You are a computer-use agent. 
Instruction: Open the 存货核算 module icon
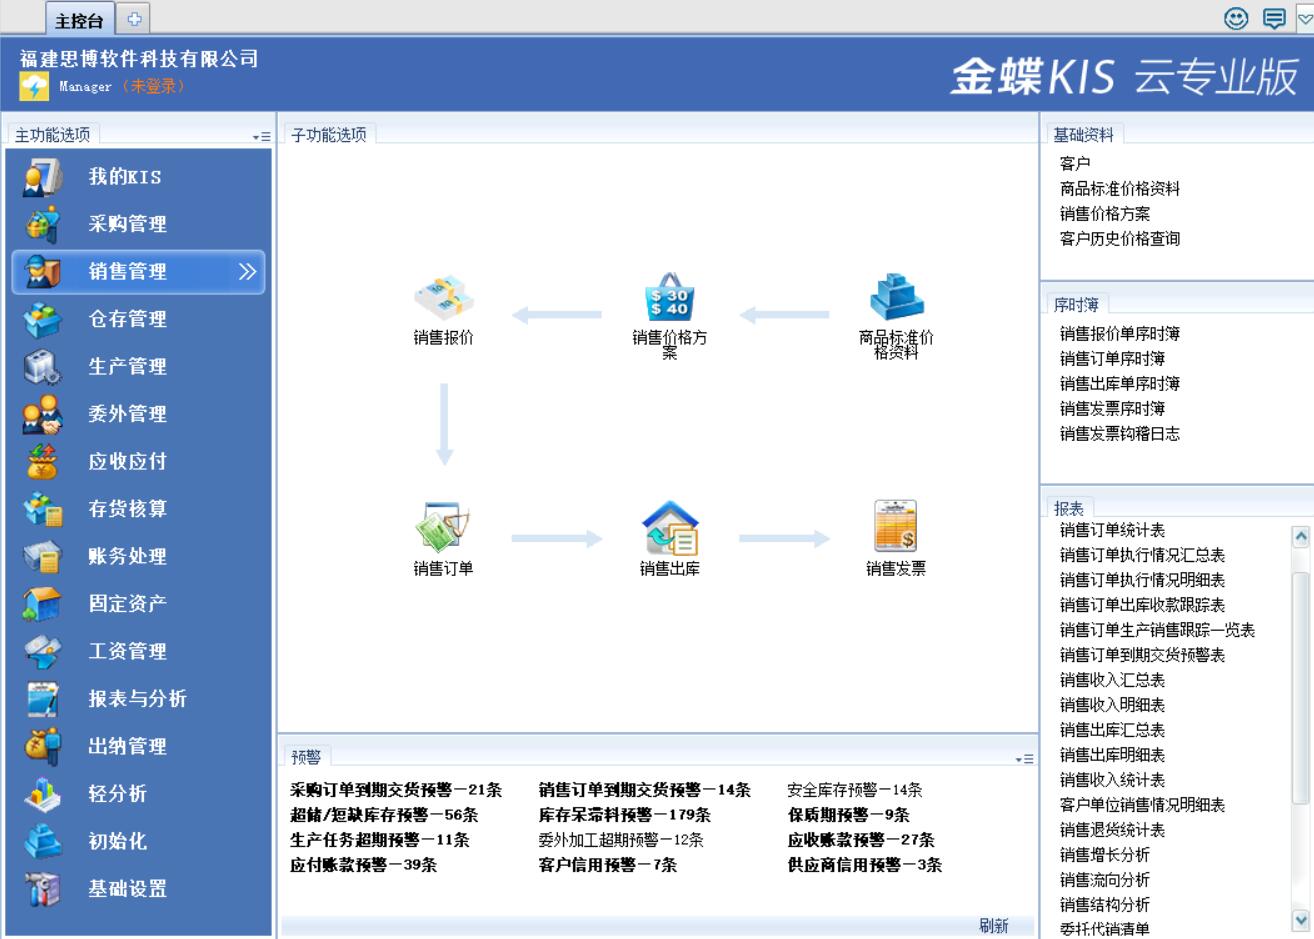pyautogui.click(x=43, y=509)
